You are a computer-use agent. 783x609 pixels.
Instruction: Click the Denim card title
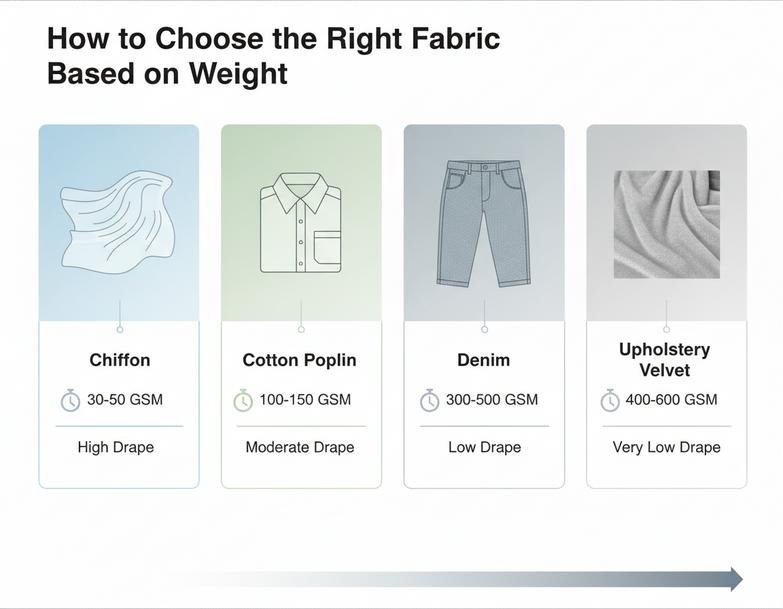tap(484, 360)
